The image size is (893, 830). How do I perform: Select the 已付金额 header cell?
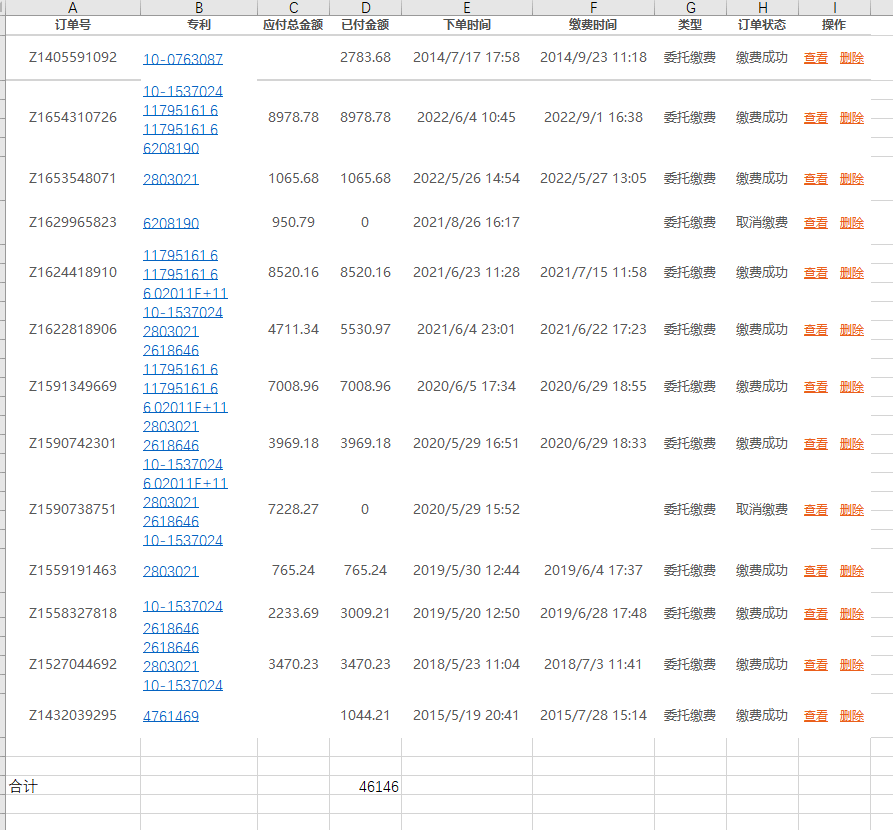pyautogui.click(x=366, y=25)
